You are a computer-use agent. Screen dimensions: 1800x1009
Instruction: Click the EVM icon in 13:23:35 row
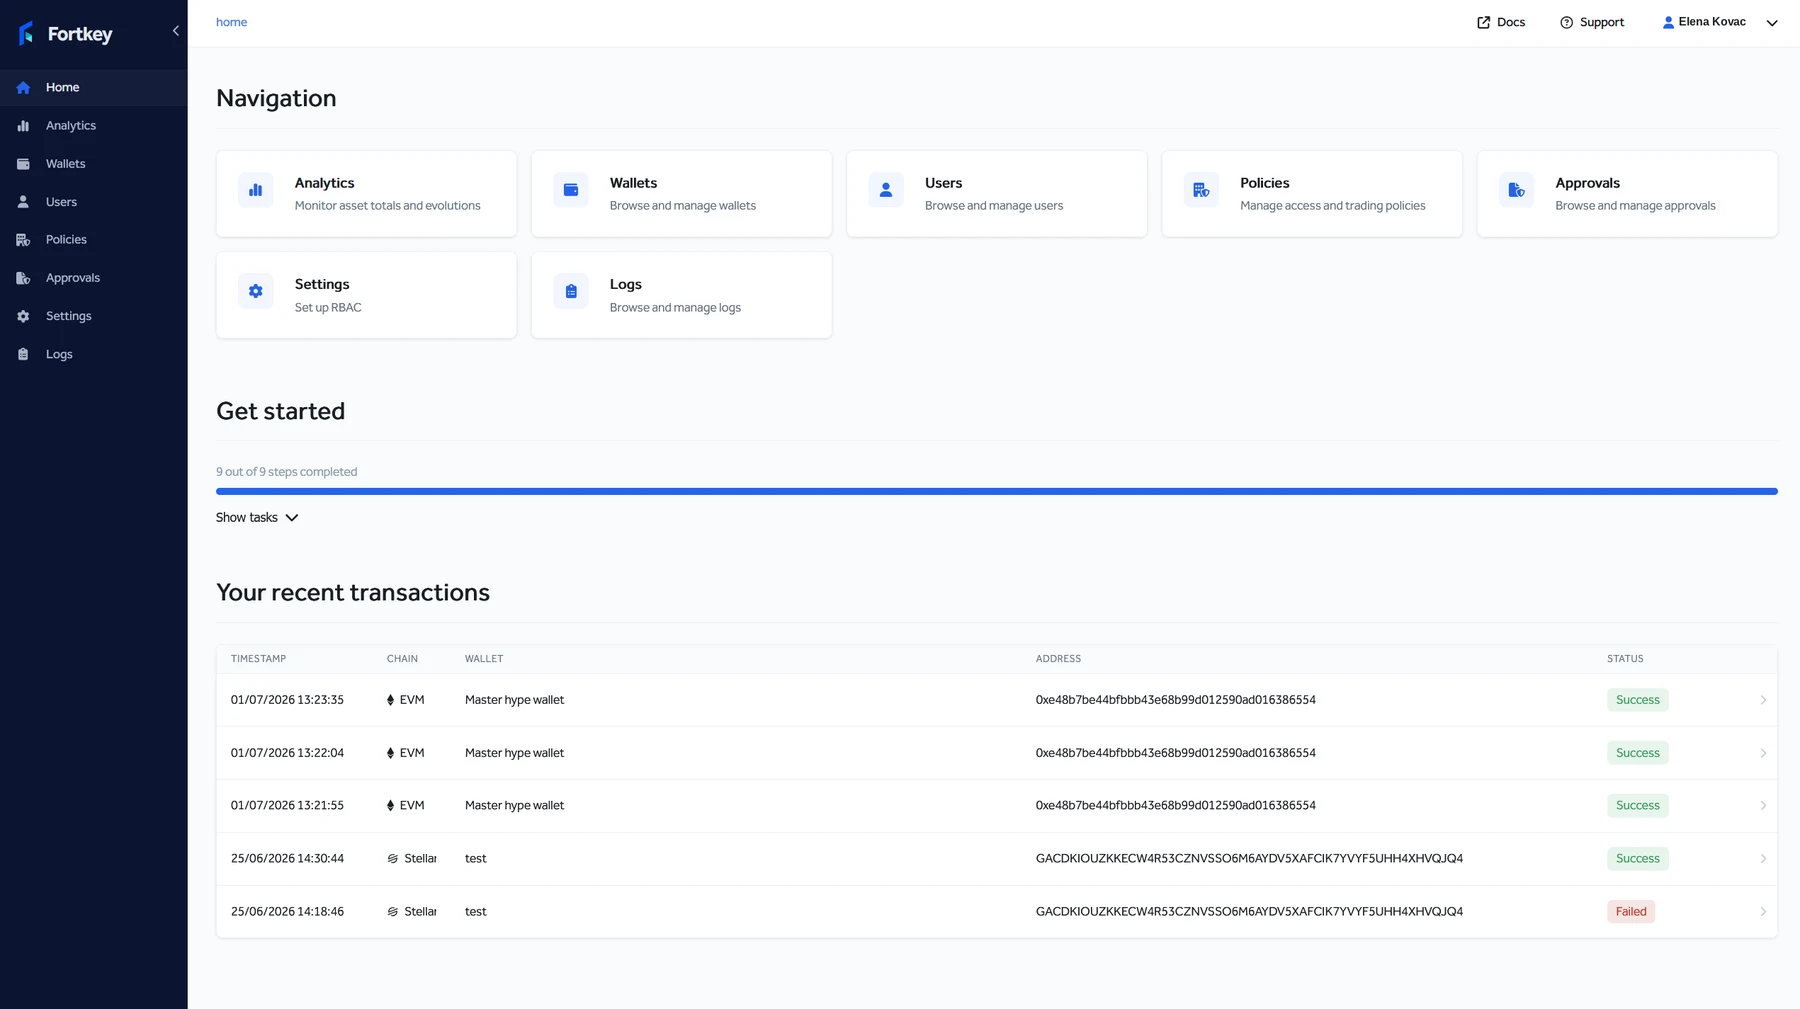tap(391, 700)
